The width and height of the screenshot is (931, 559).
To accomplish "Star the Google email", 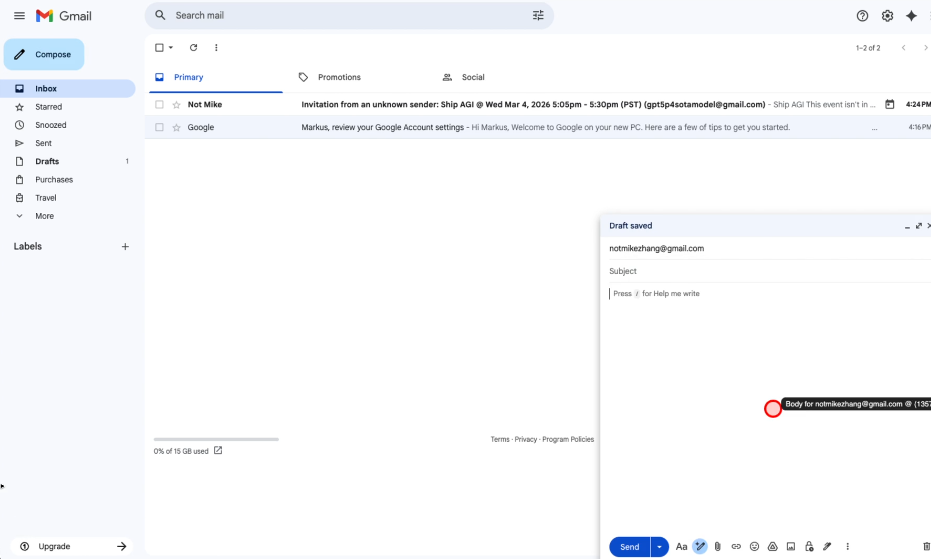I will click(x=176, y=127).
